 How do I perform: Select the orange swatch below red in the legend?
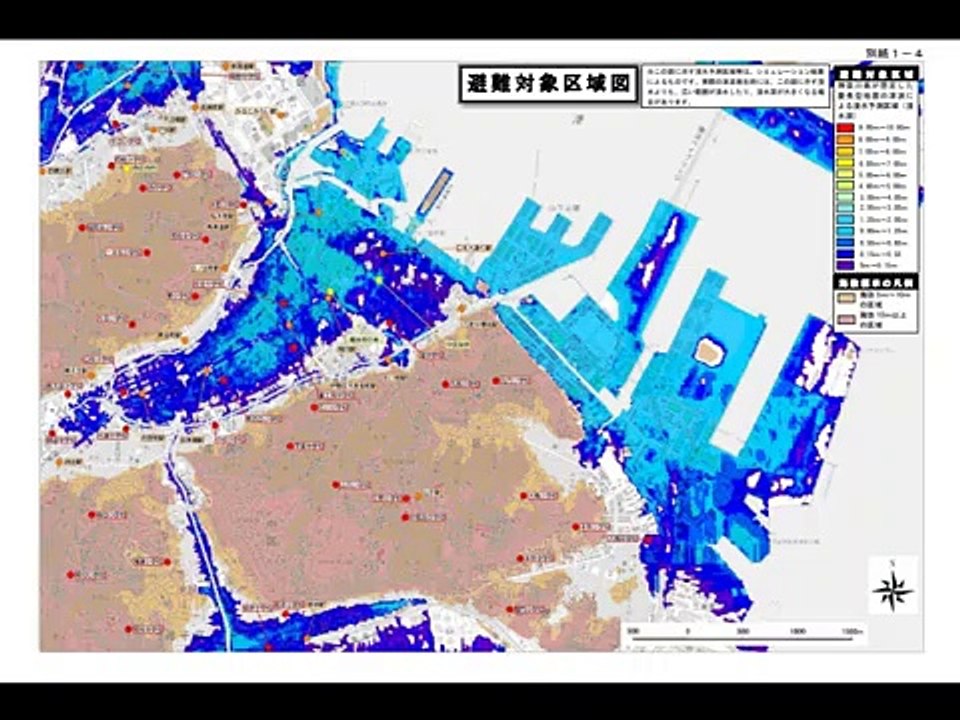pyautogui.click(x=846, y=140)
